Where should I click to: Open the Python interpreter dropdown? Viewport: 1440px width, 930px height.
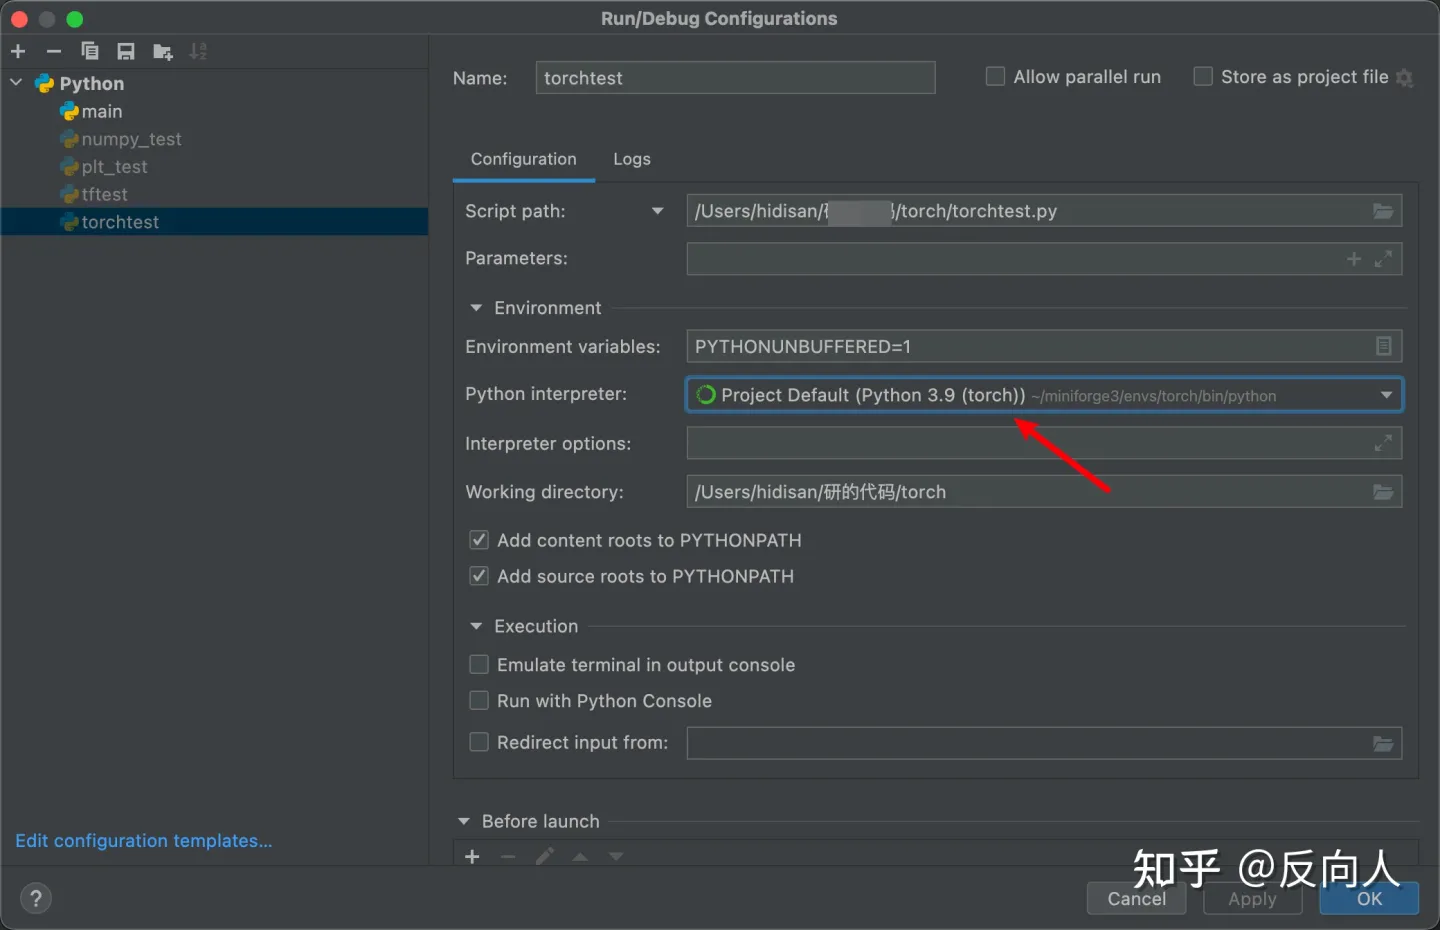pos(1386,395)
